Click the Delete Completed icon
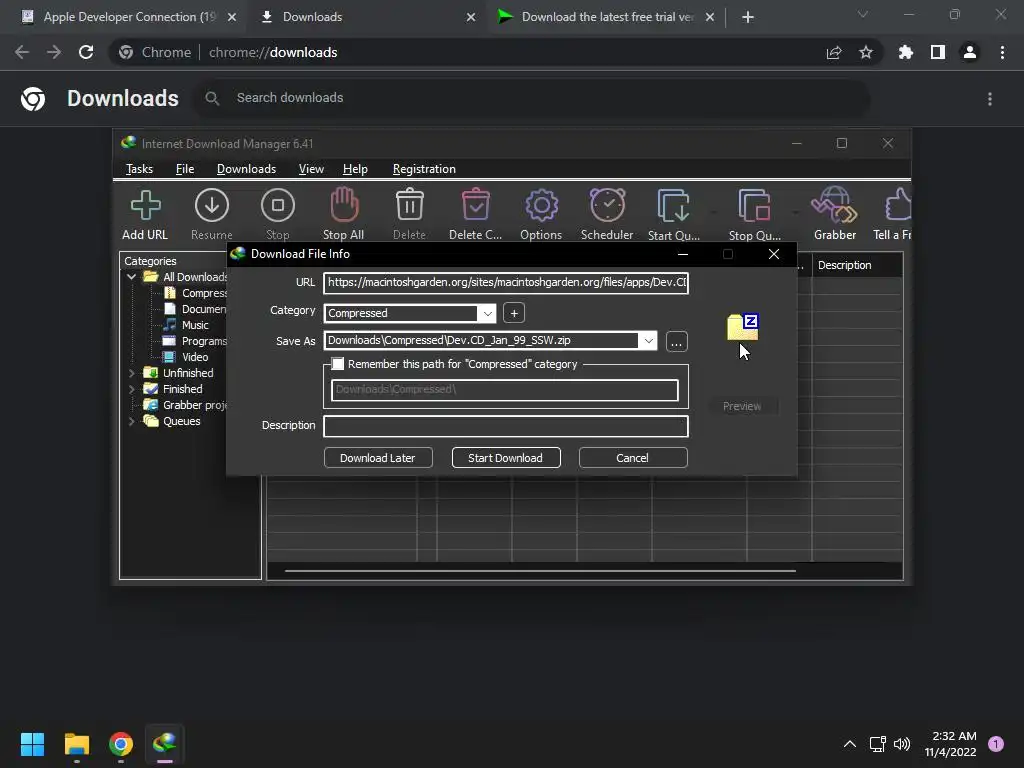1024x768 pixels. pyautogui.click(x=475, y=205)
